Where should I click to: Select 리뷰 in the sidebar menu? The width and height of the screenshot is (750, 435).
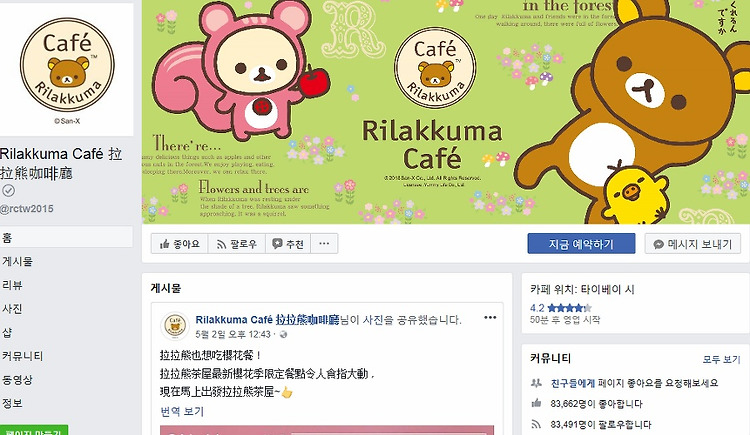[x=12, y=285]
